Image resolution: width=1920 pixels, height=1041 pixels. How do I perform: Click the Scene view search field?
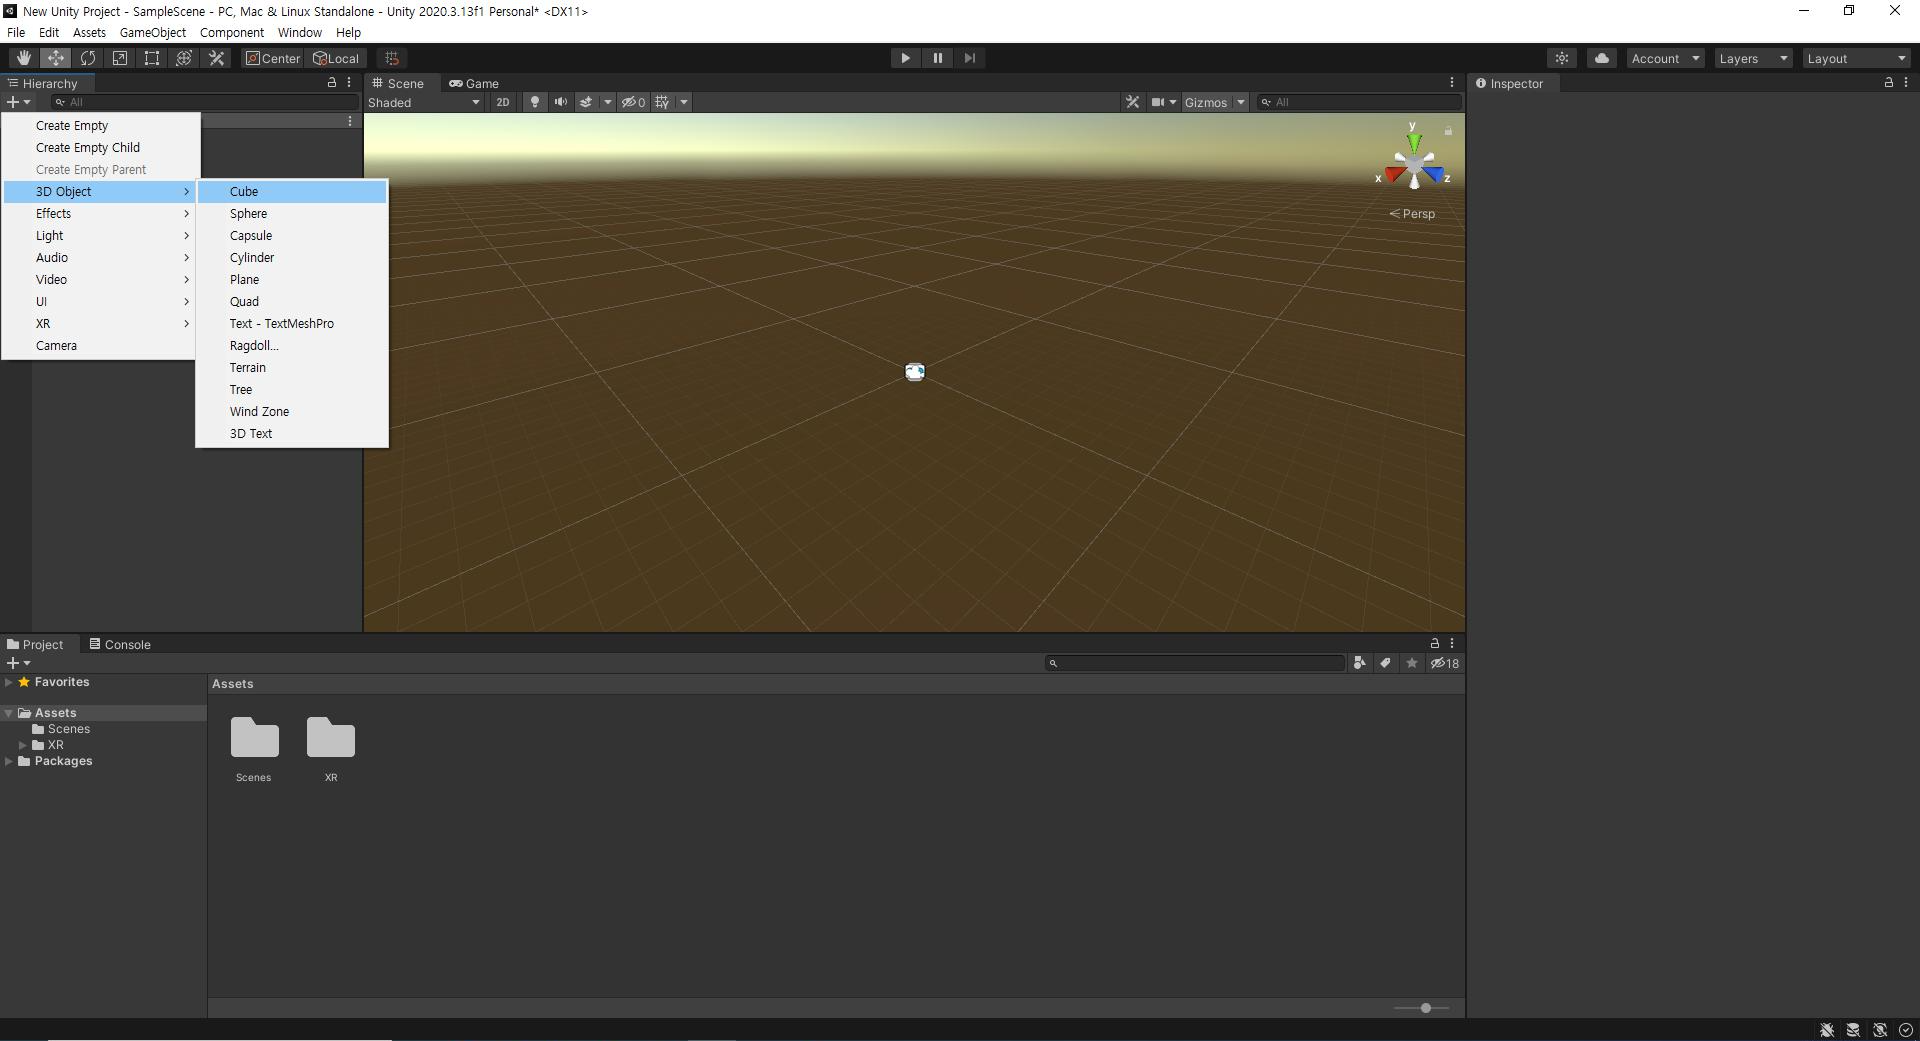coord(1359,102)
